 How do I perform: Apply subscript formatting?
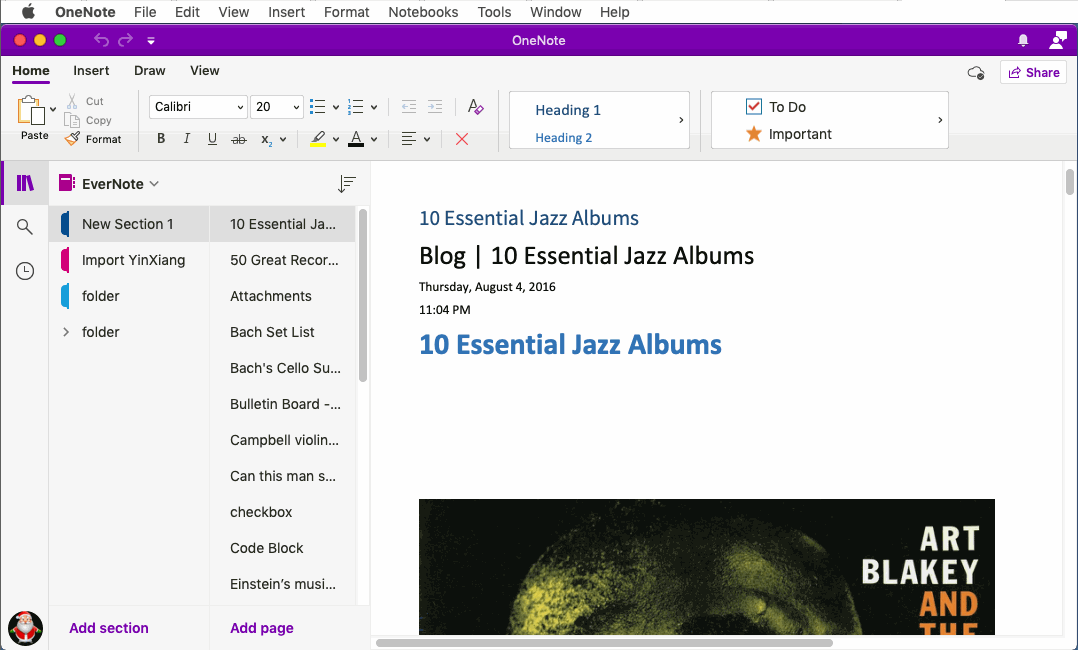pos(267,140)
